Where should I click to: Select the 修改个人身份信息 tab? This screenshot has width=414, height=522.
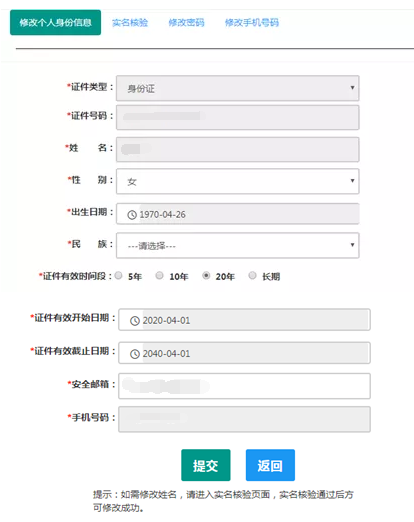[x=55, y=22]
